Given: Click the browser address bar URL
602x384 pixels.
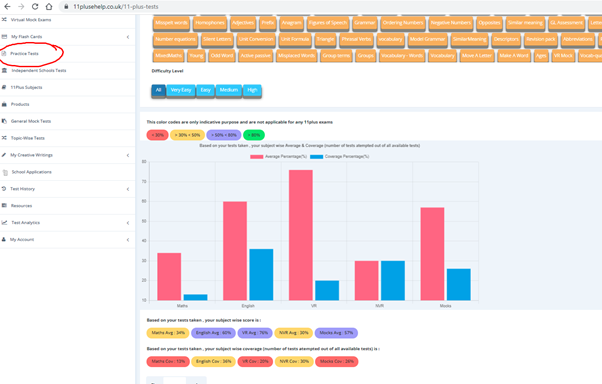Looking at the screenshot, I should point(116,7).
